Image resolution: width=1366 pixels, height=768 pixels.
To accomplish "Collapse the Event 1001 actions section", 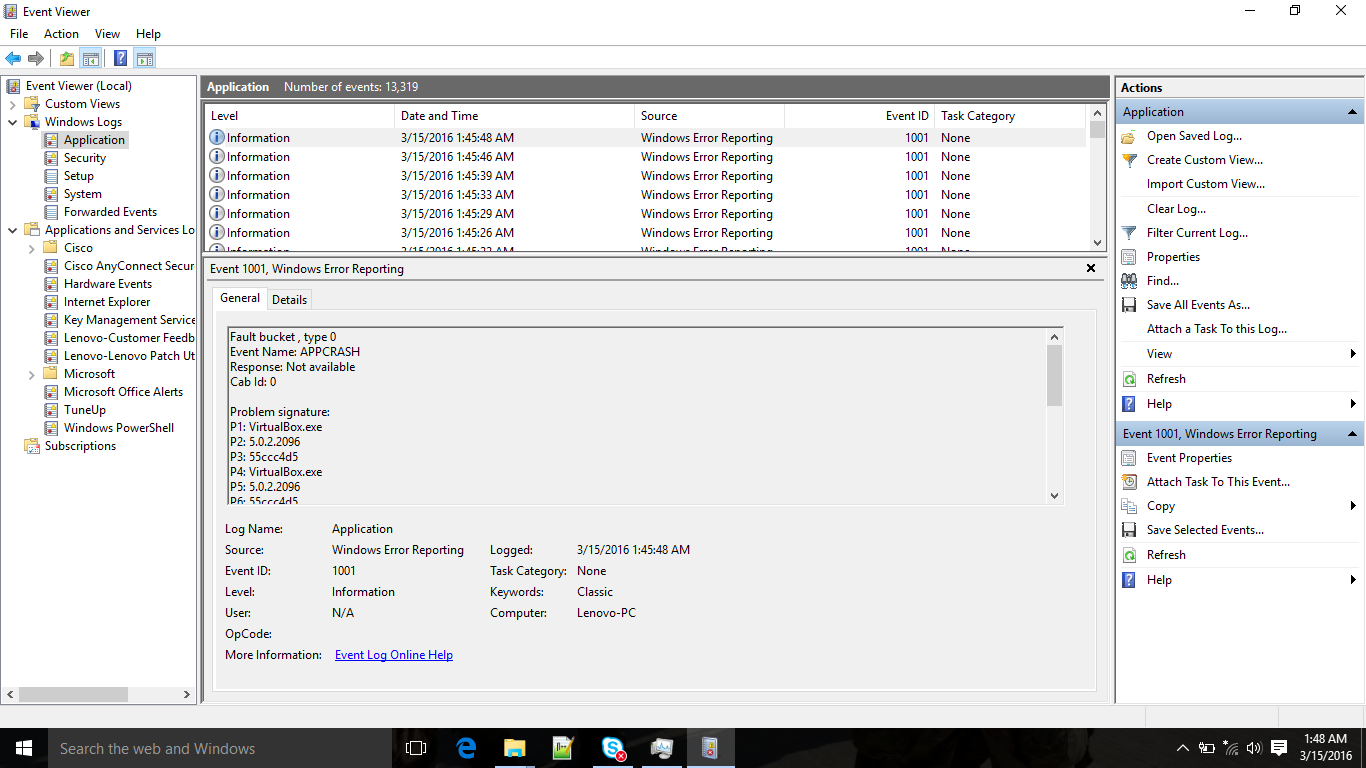I will pyautogui.click(x=1353, y=434).
